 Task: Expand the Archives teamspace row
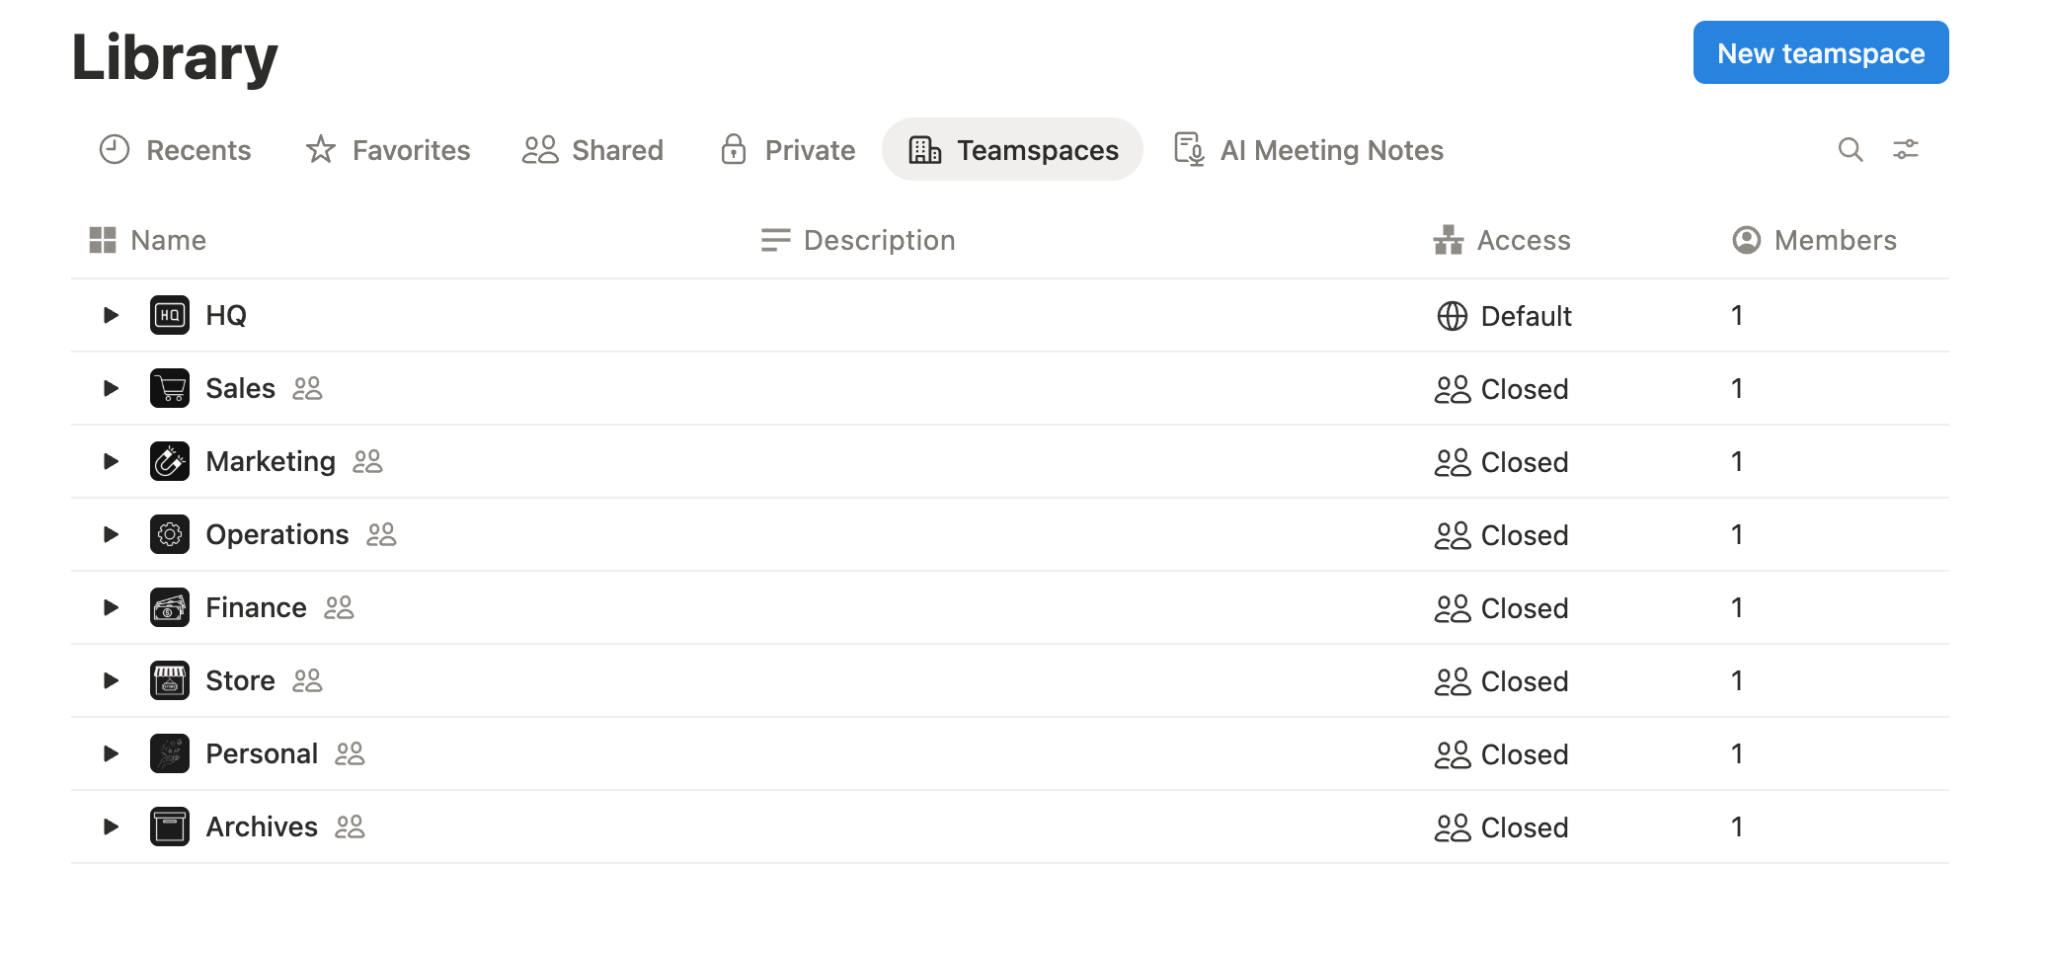point(110,826)
